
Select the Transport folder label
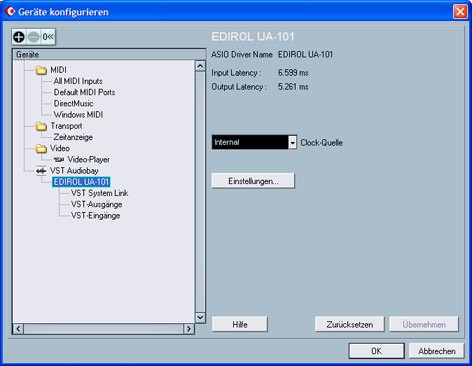click(66, 126)
